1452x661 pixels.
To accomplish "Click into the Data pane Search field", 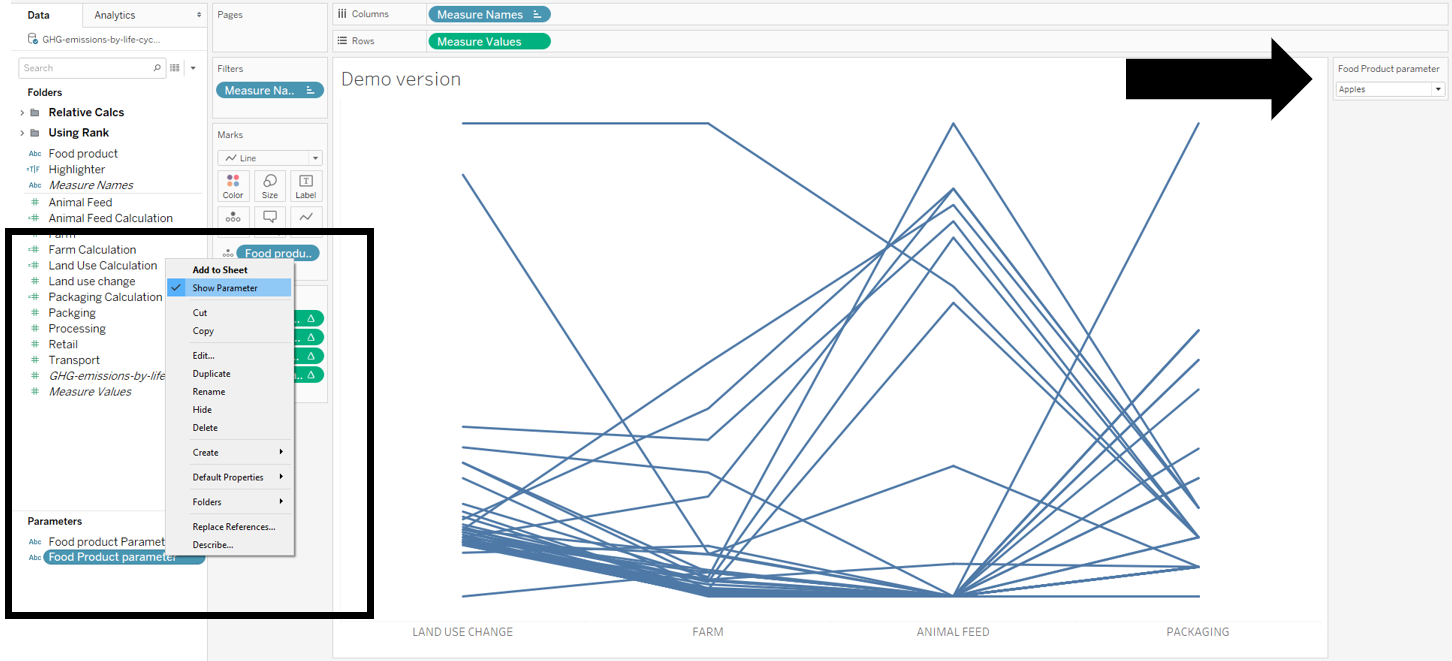I will (x=85, y=68).
